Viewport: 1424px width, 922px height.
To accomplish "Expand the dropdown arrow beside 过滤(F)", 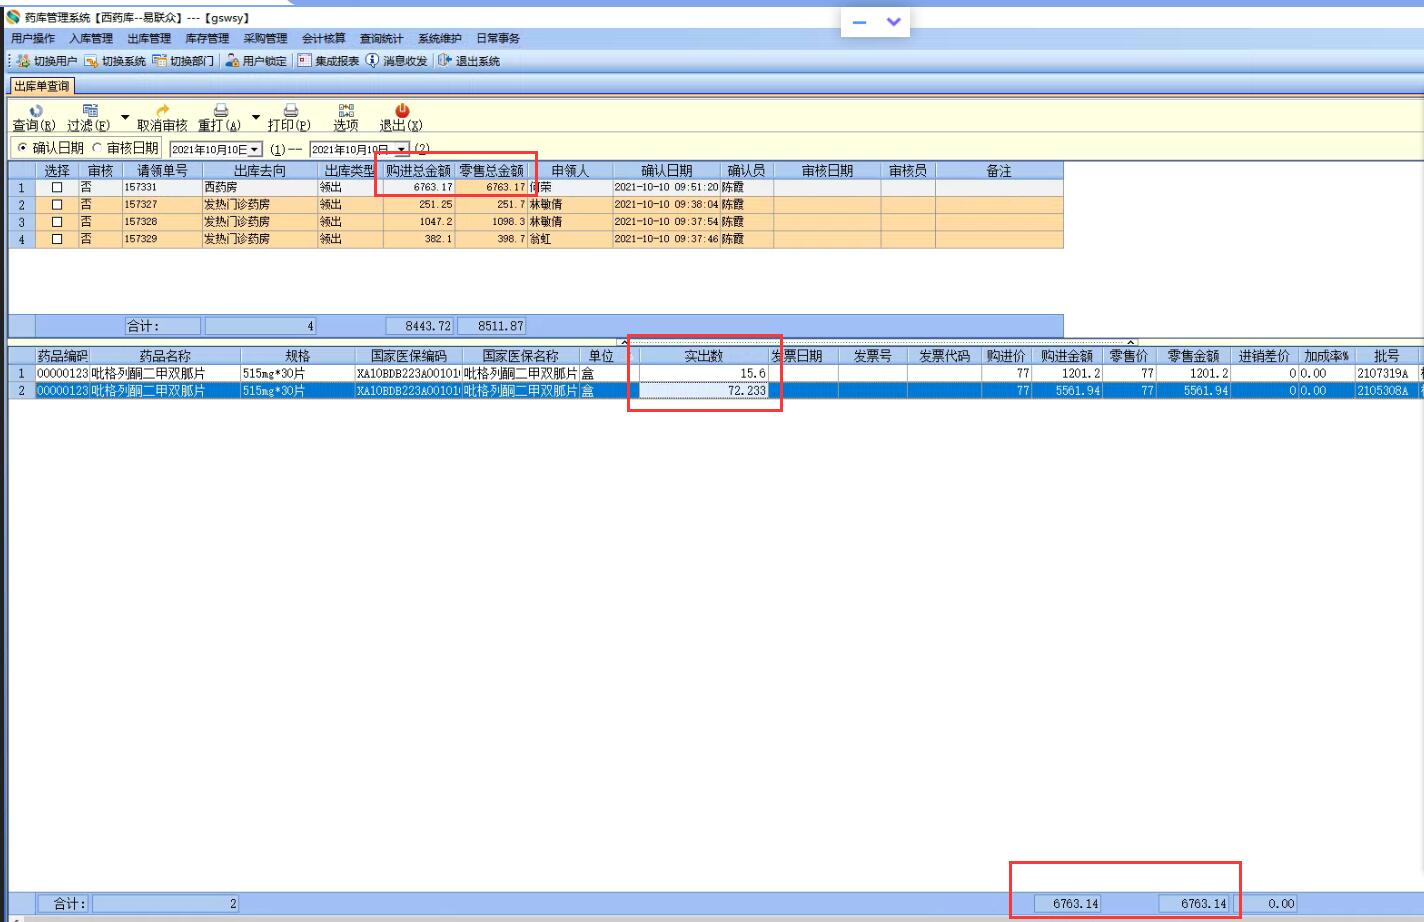I will pyautogui.click(x=125, y=118).
